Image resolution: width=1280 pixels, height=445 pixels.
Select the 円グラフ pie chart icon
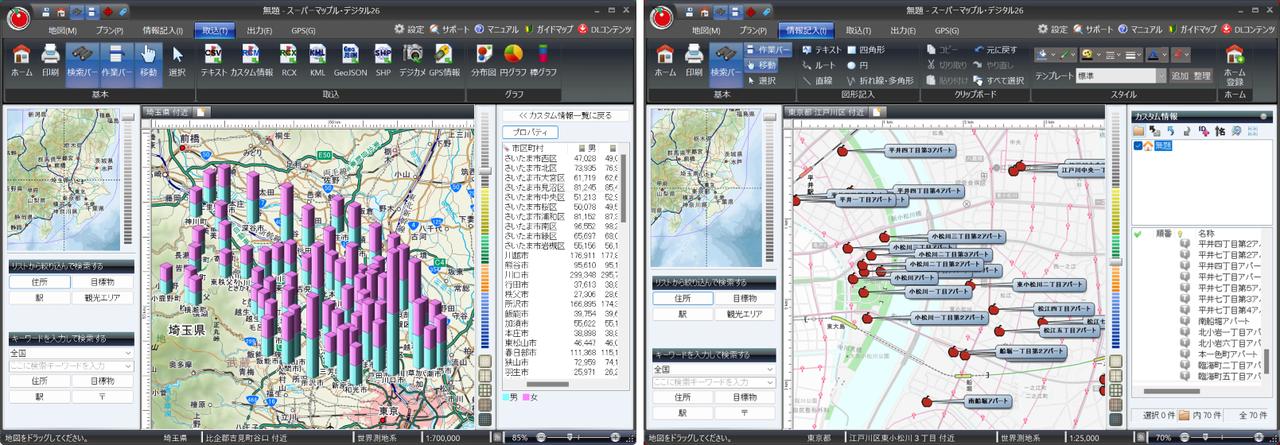pos(514,60)
